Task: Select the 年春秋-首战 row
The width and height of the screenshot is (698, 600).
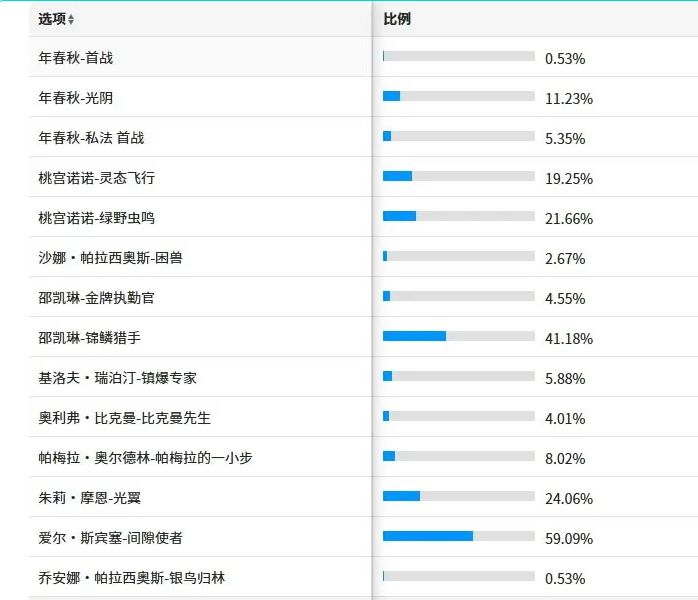Action: [x=363, y=57]
